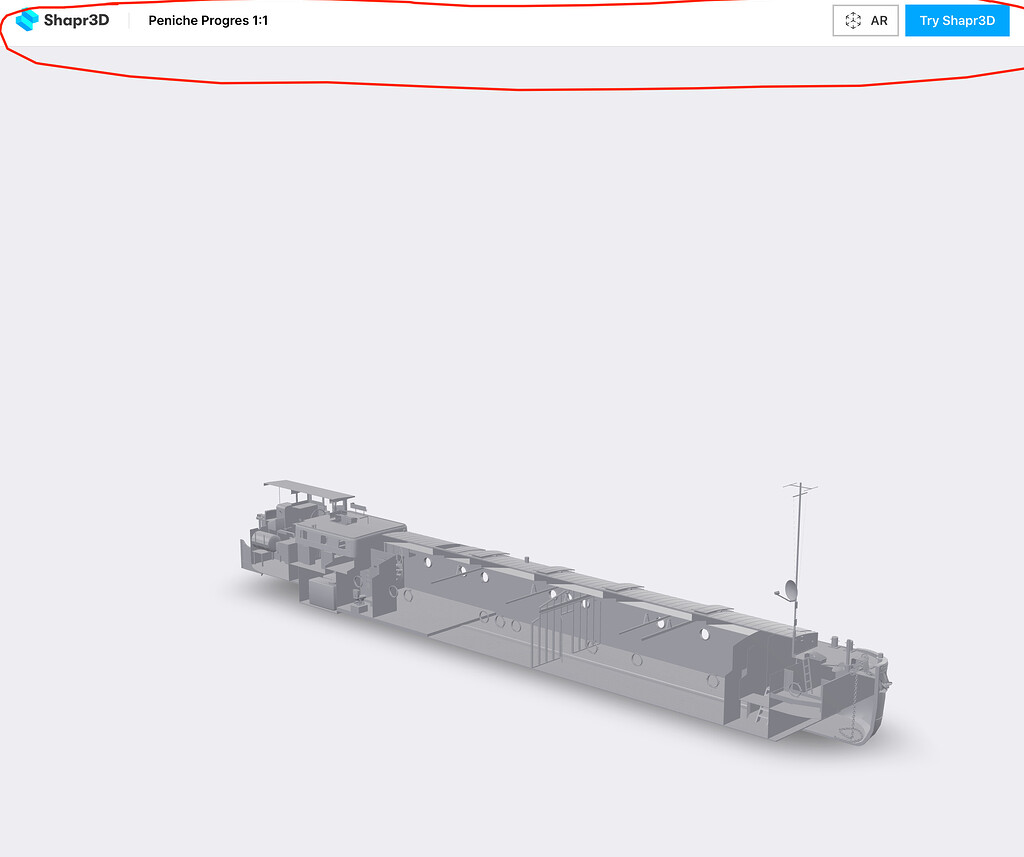Click the Peniche Progres 1:1 title

tap(207, 20)
